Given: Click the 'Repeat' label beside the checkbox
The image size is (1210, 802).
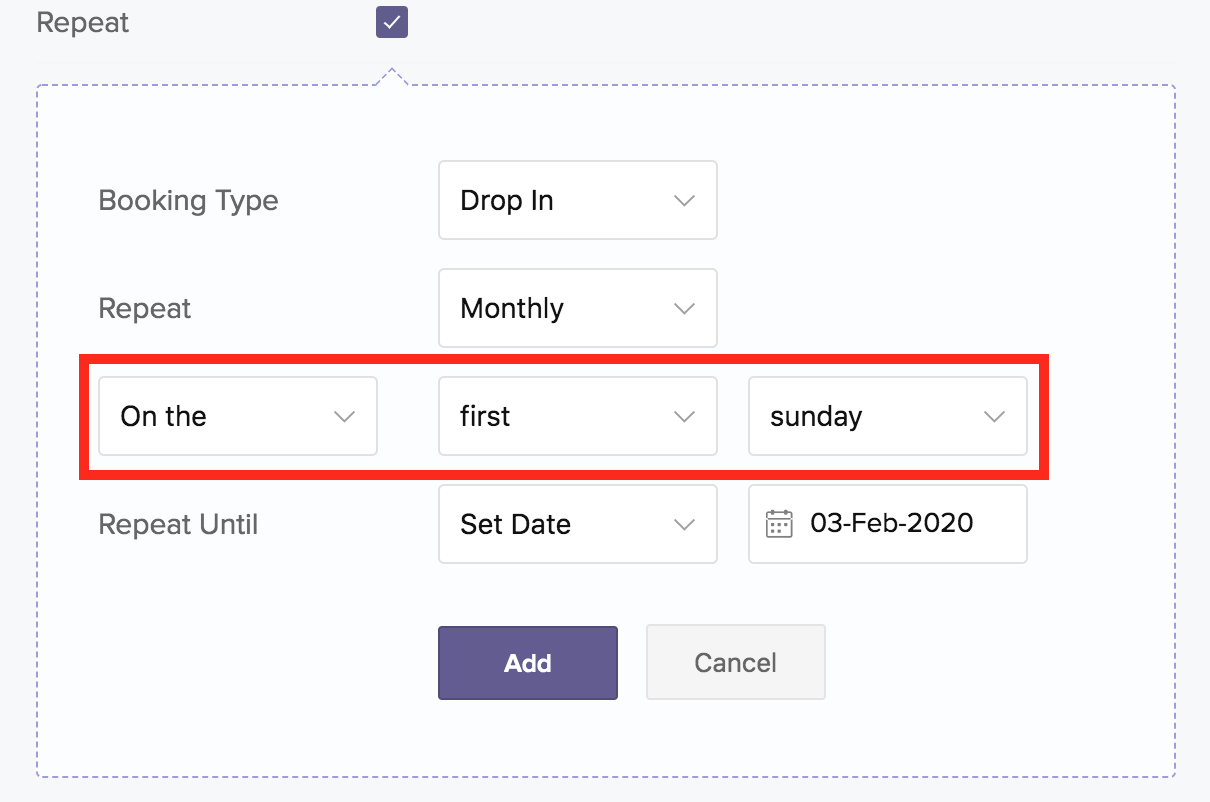Looking at the screenshot, I should point(83,23).
